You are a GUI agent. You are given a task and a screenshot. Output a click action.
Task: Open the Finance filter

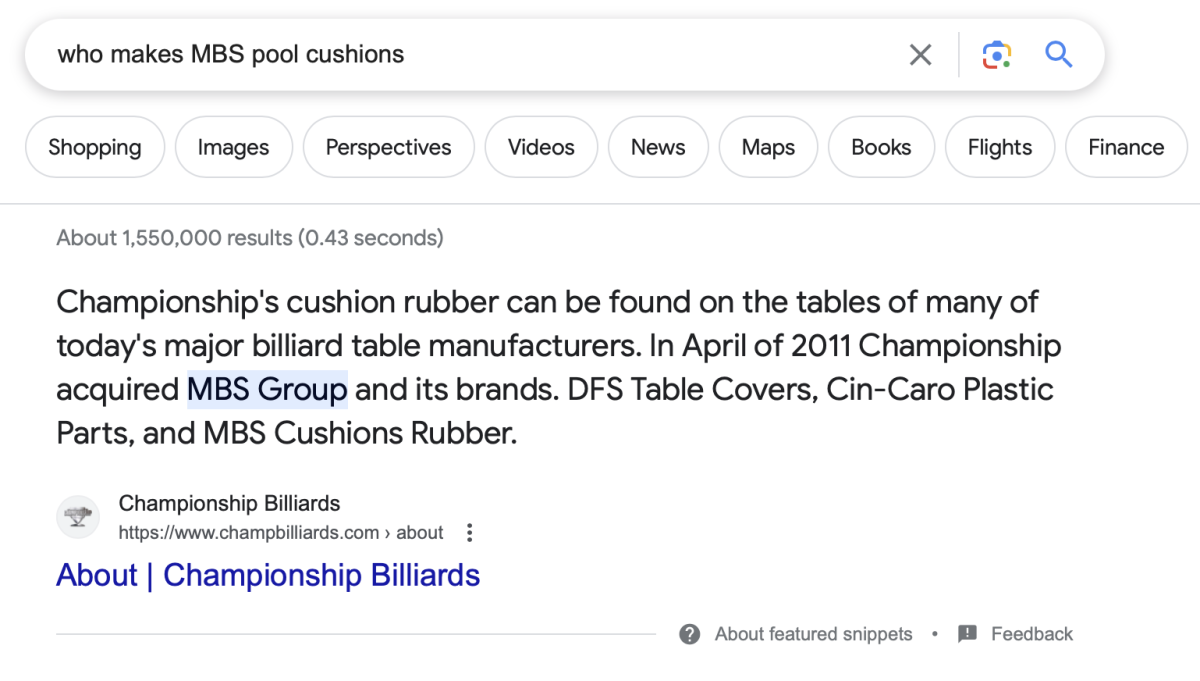pyautogui.click(x=1126, y=147)
